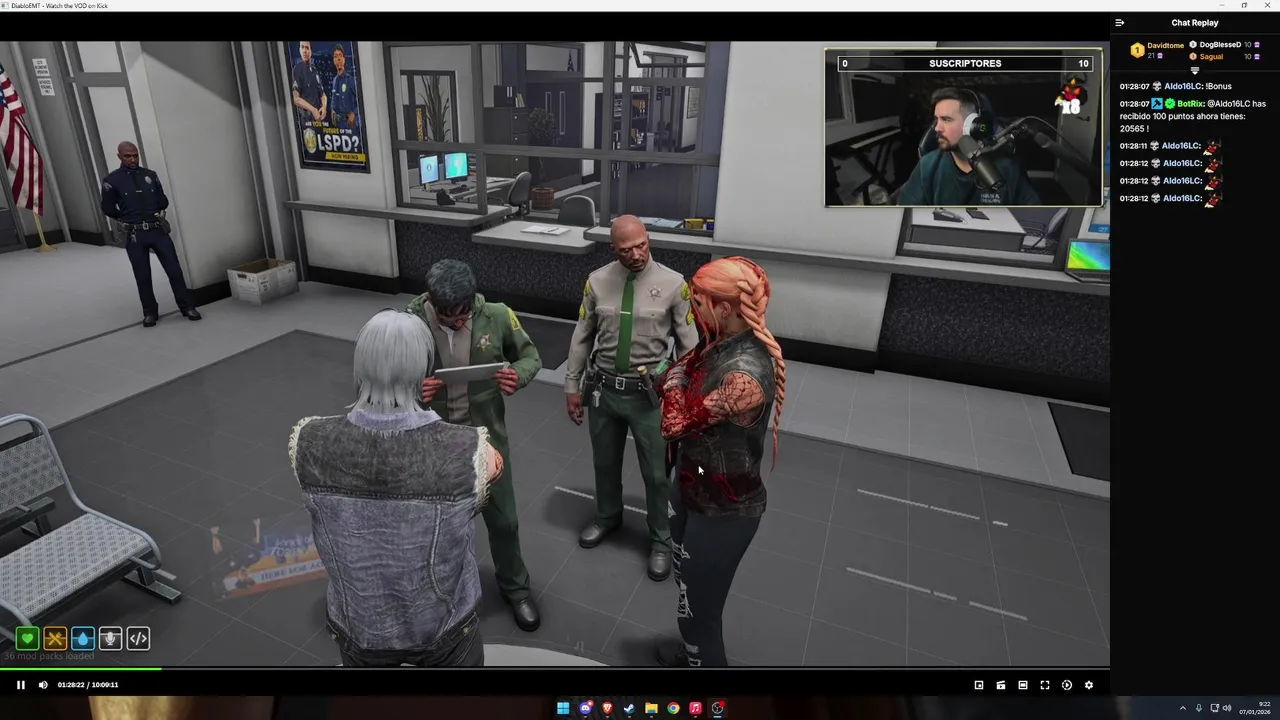Collapse the Chat Replay panel

[x=1120, y=23]
